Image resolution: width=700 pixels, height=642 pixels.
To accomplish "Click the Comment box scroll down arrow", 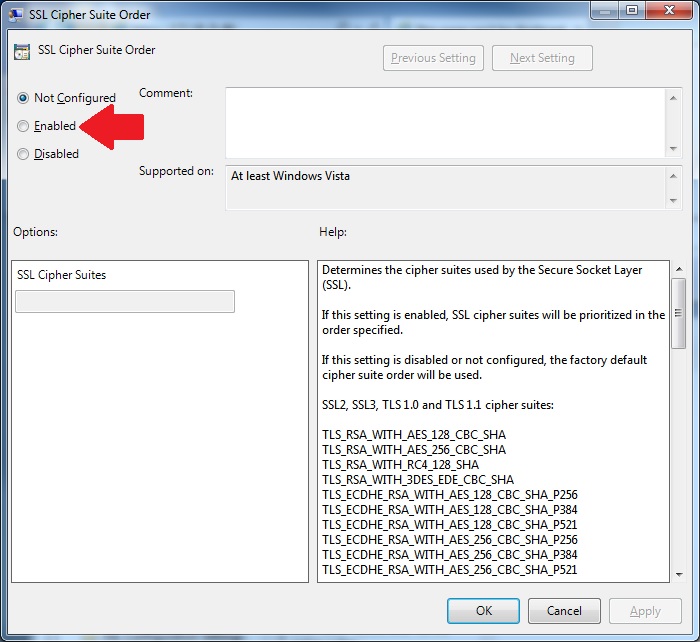I will pyautogui.click(x=674, y=149).
